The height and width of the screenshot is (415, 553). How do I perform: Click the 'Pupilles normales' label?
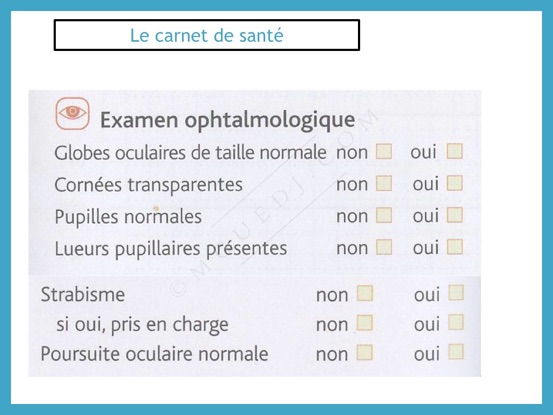[x=128, y=217]
